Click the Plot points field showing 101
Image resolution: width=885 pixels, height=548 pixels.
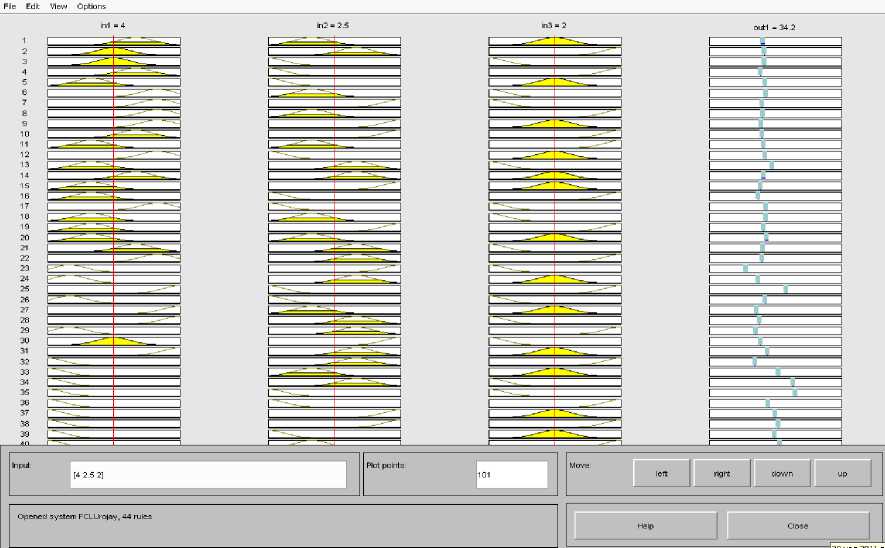tap(511, 475)
